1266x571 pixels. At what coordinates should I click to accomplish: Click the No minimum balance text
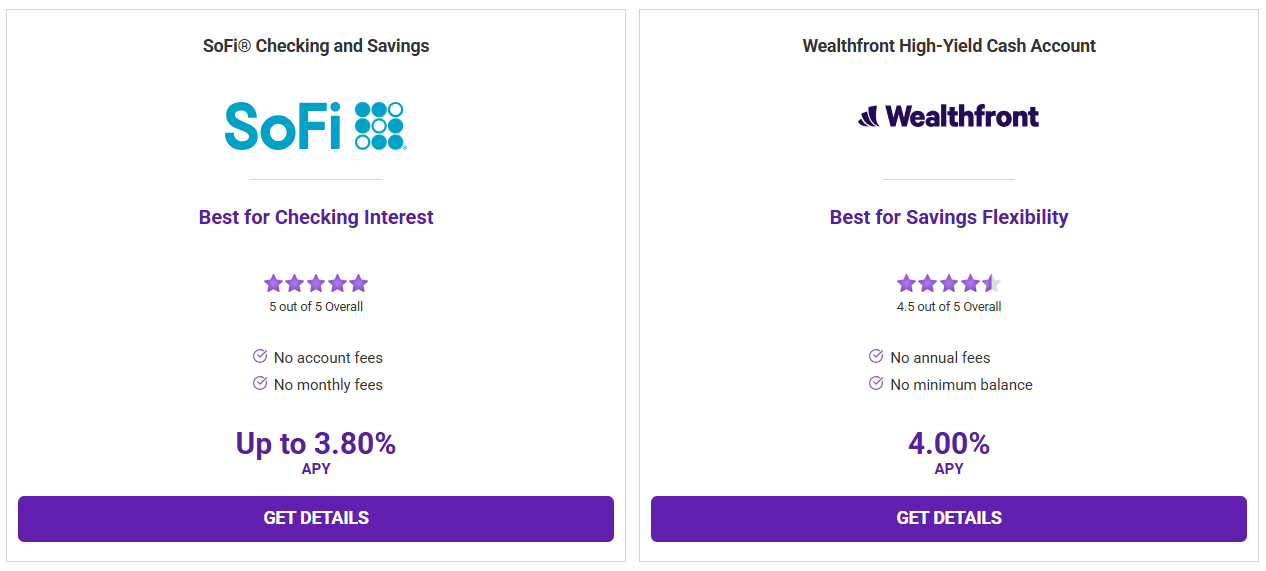pos(961,385)
